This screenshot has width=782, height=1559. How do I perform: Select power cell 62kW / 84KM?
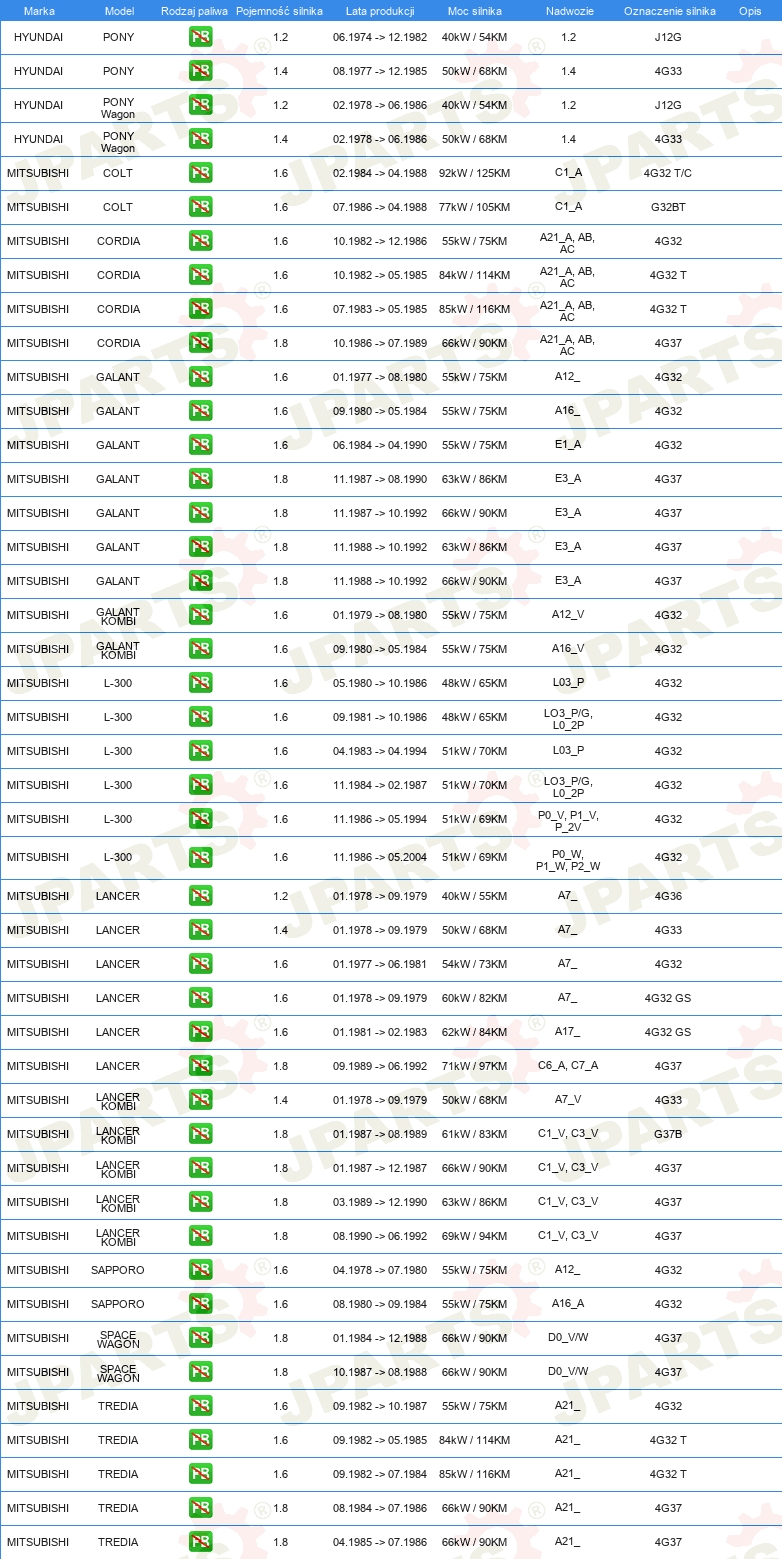(475, 1032)
